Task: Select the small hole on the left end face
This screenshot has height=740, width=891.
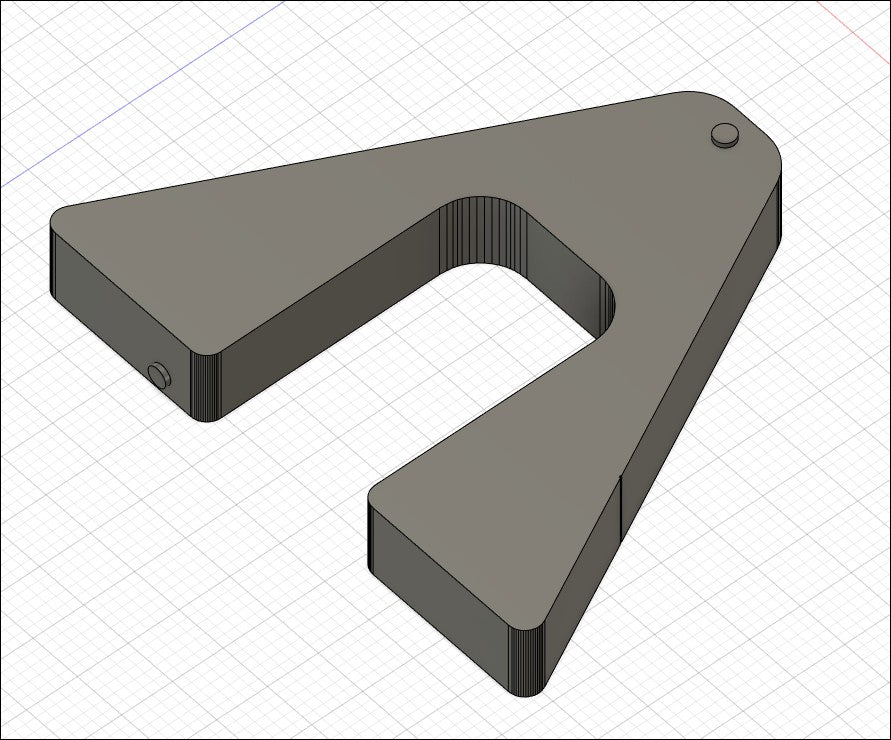Action: (157, 374)
